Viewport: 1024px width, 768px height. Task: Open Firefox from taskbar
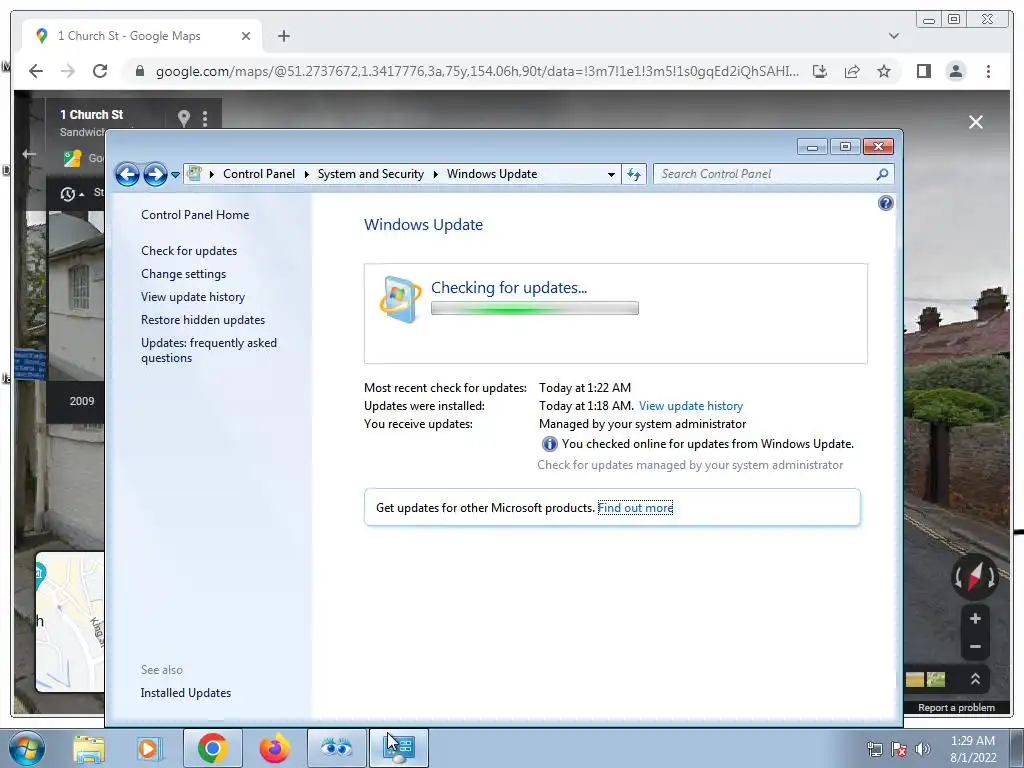click(274, 748)
